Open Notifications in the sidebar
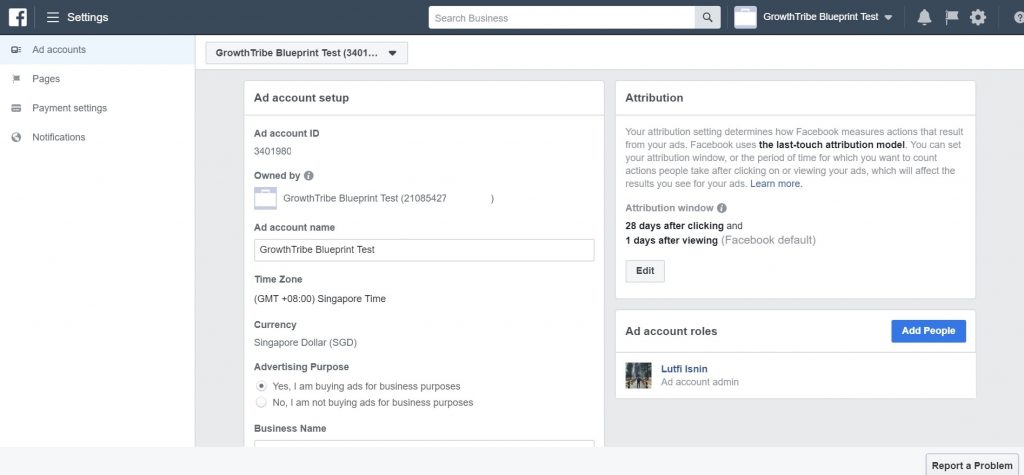The width and height of the screenshot is (1024, 475). click(97, 137)
